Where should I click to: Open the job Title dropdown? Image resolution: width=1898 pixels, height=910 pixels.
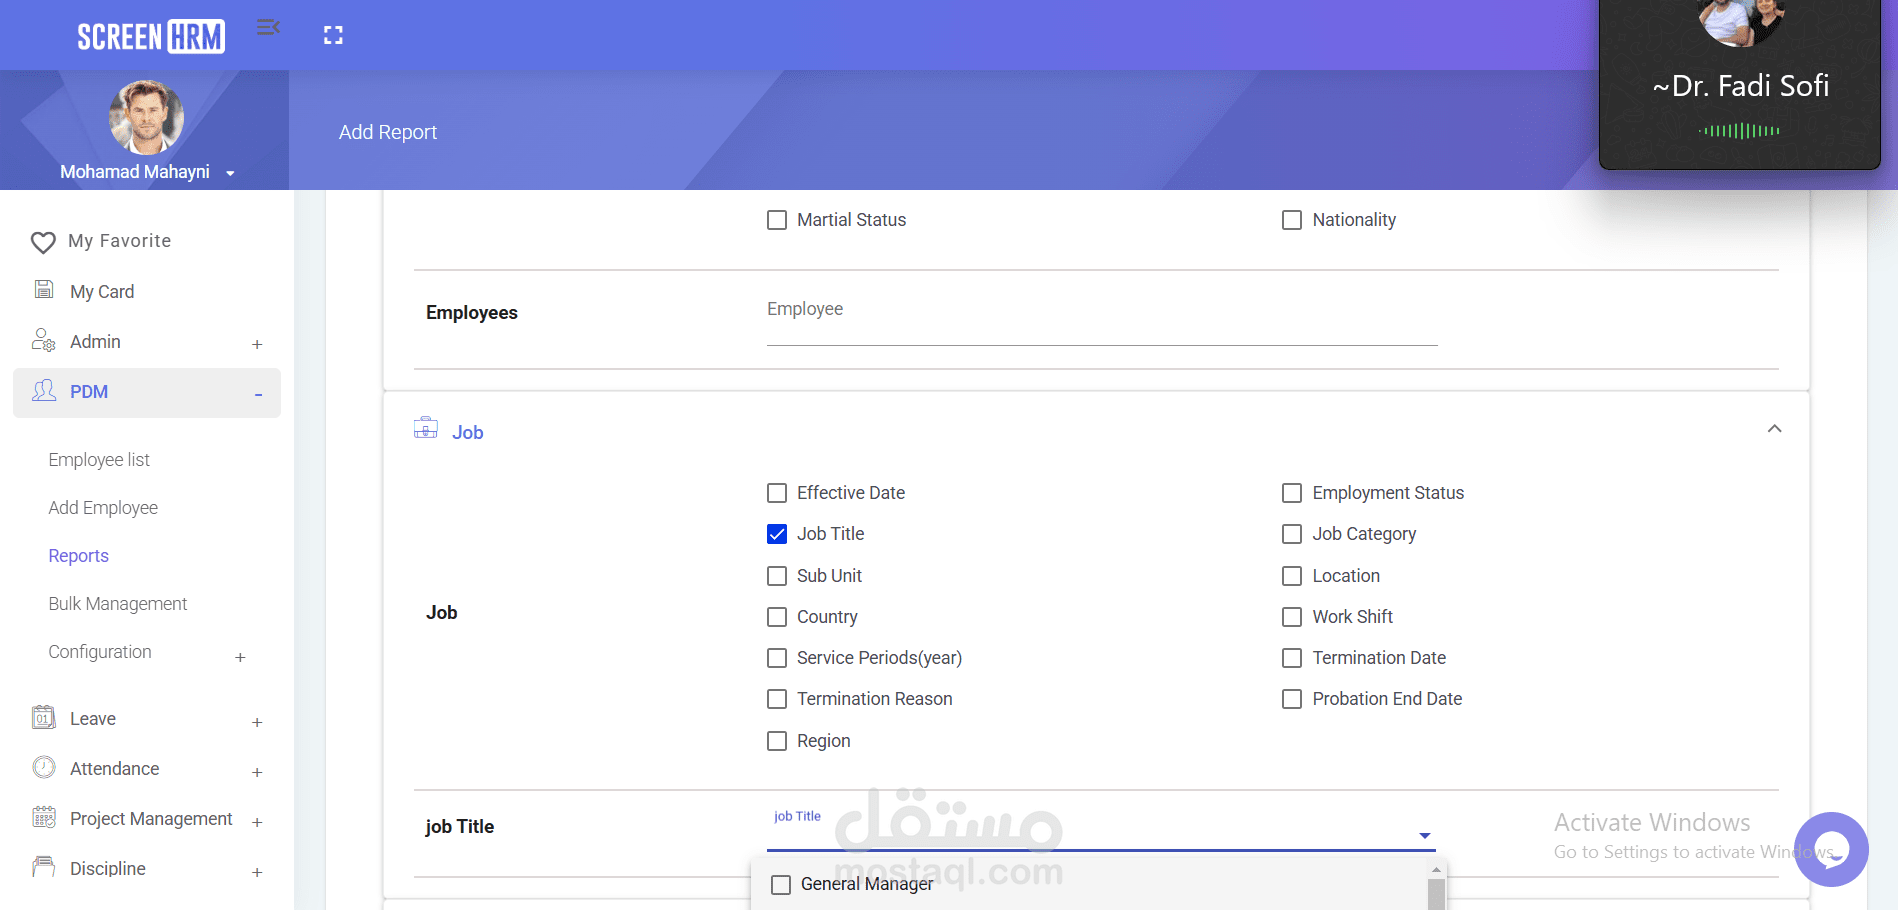pos(1424,835)
